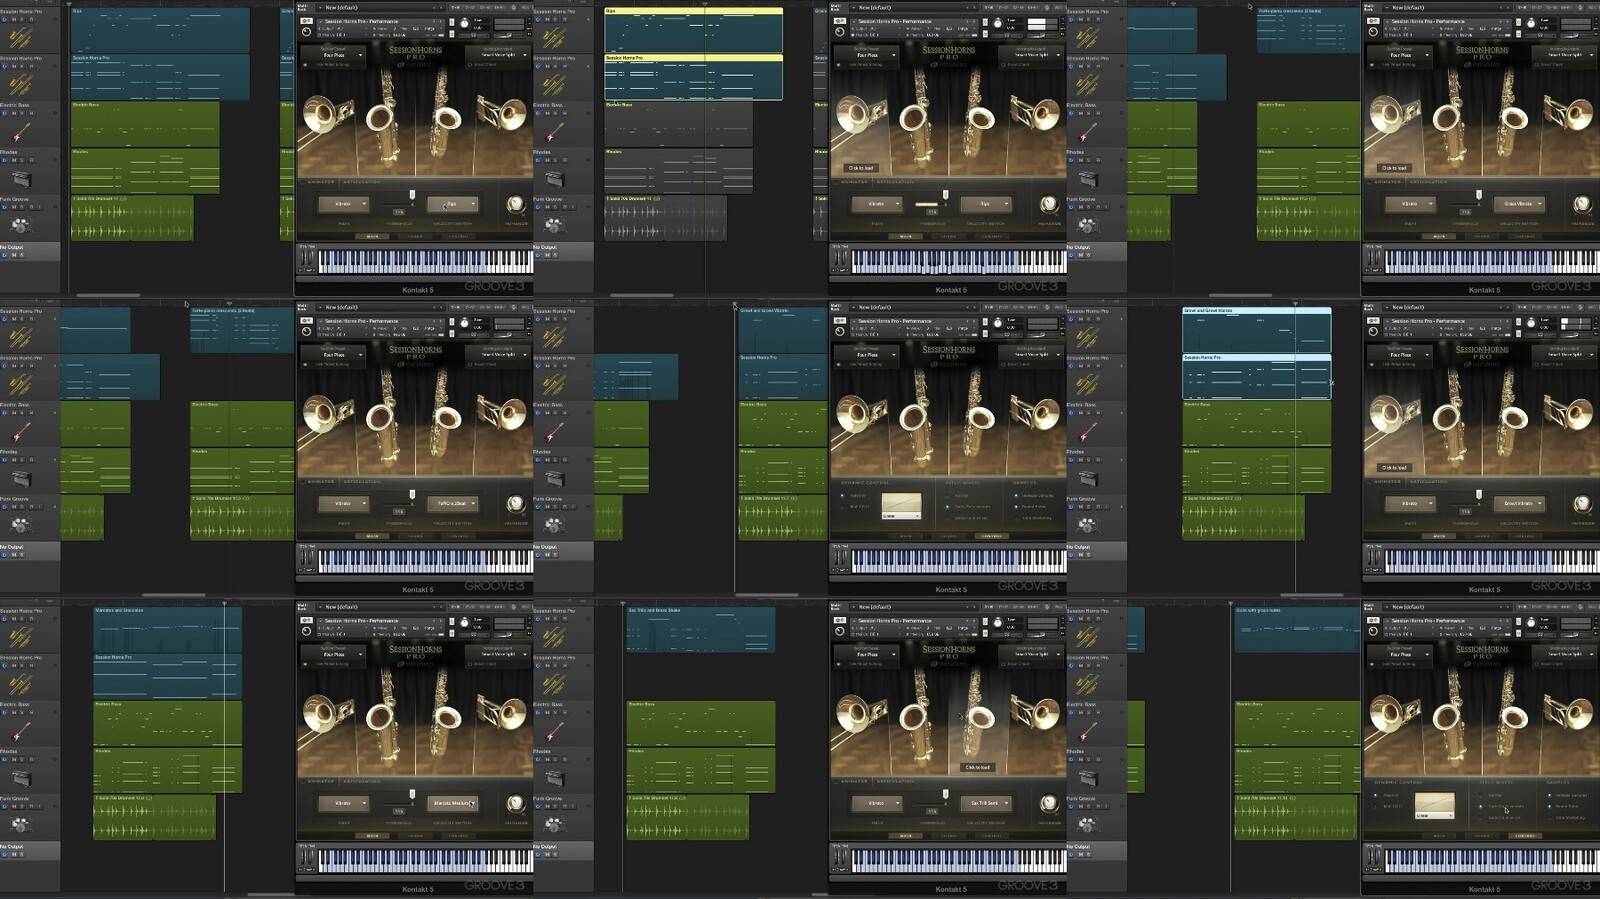
Task: Select second Dynamic Control radio in center frame
Action: [x=843, y=506]
